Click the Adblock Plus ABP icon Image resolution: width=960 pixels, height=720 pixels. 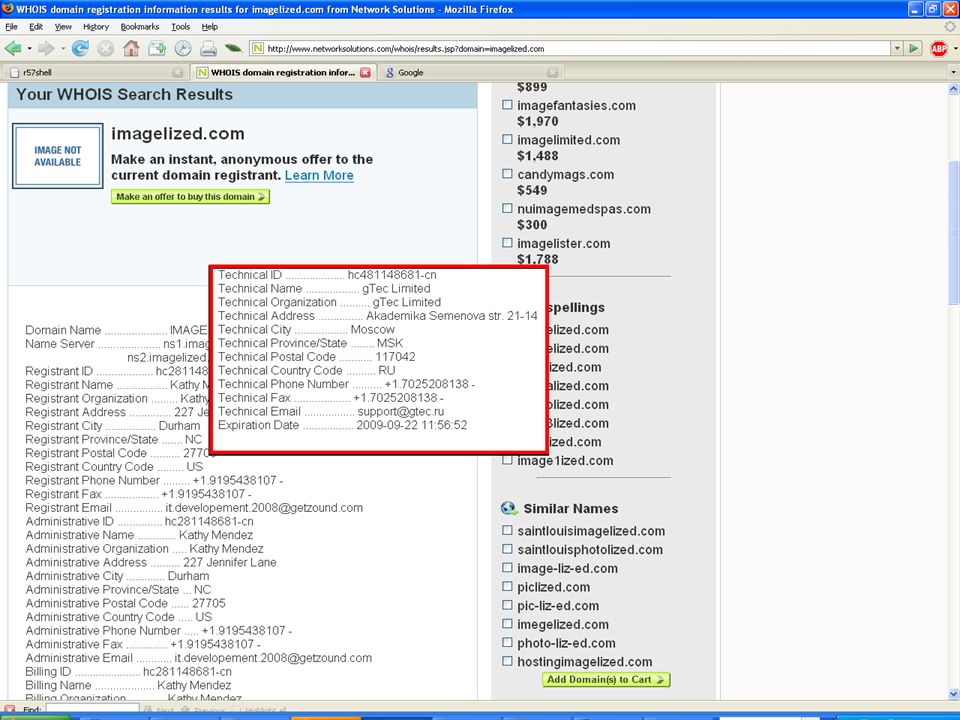939,48
